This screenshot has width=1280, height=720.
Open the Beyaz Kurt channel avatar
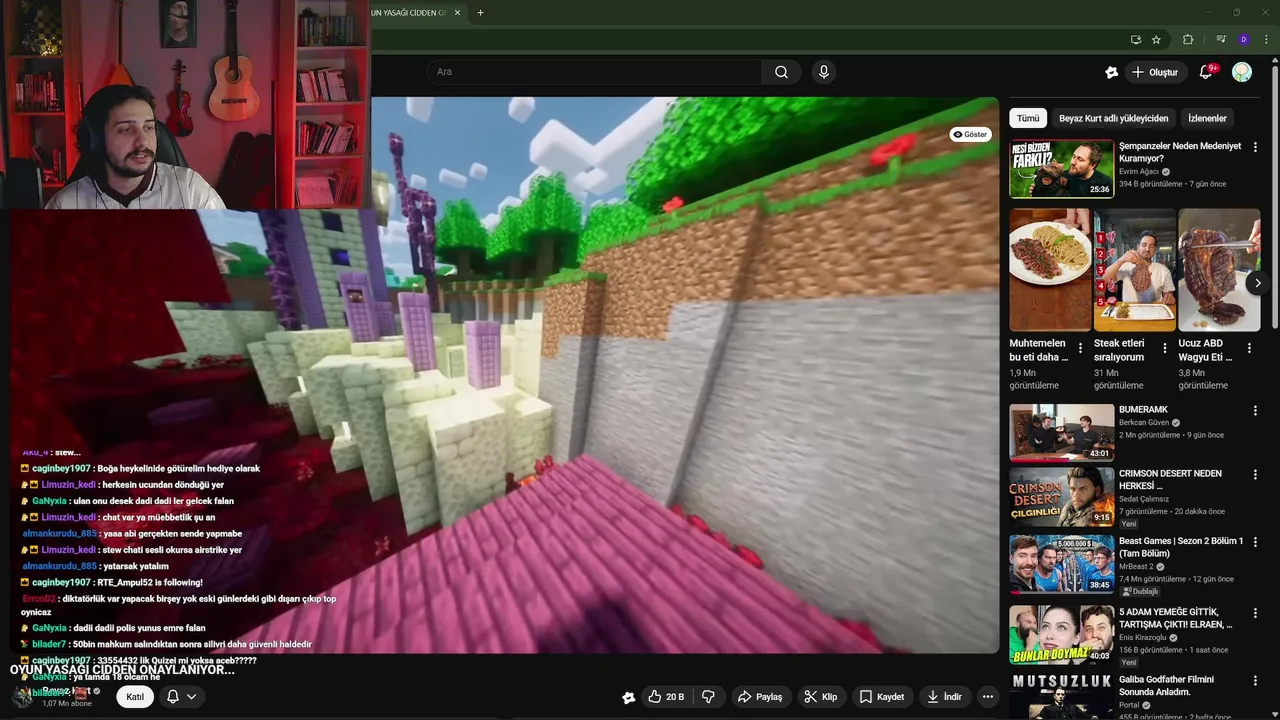tap(22, 696)
